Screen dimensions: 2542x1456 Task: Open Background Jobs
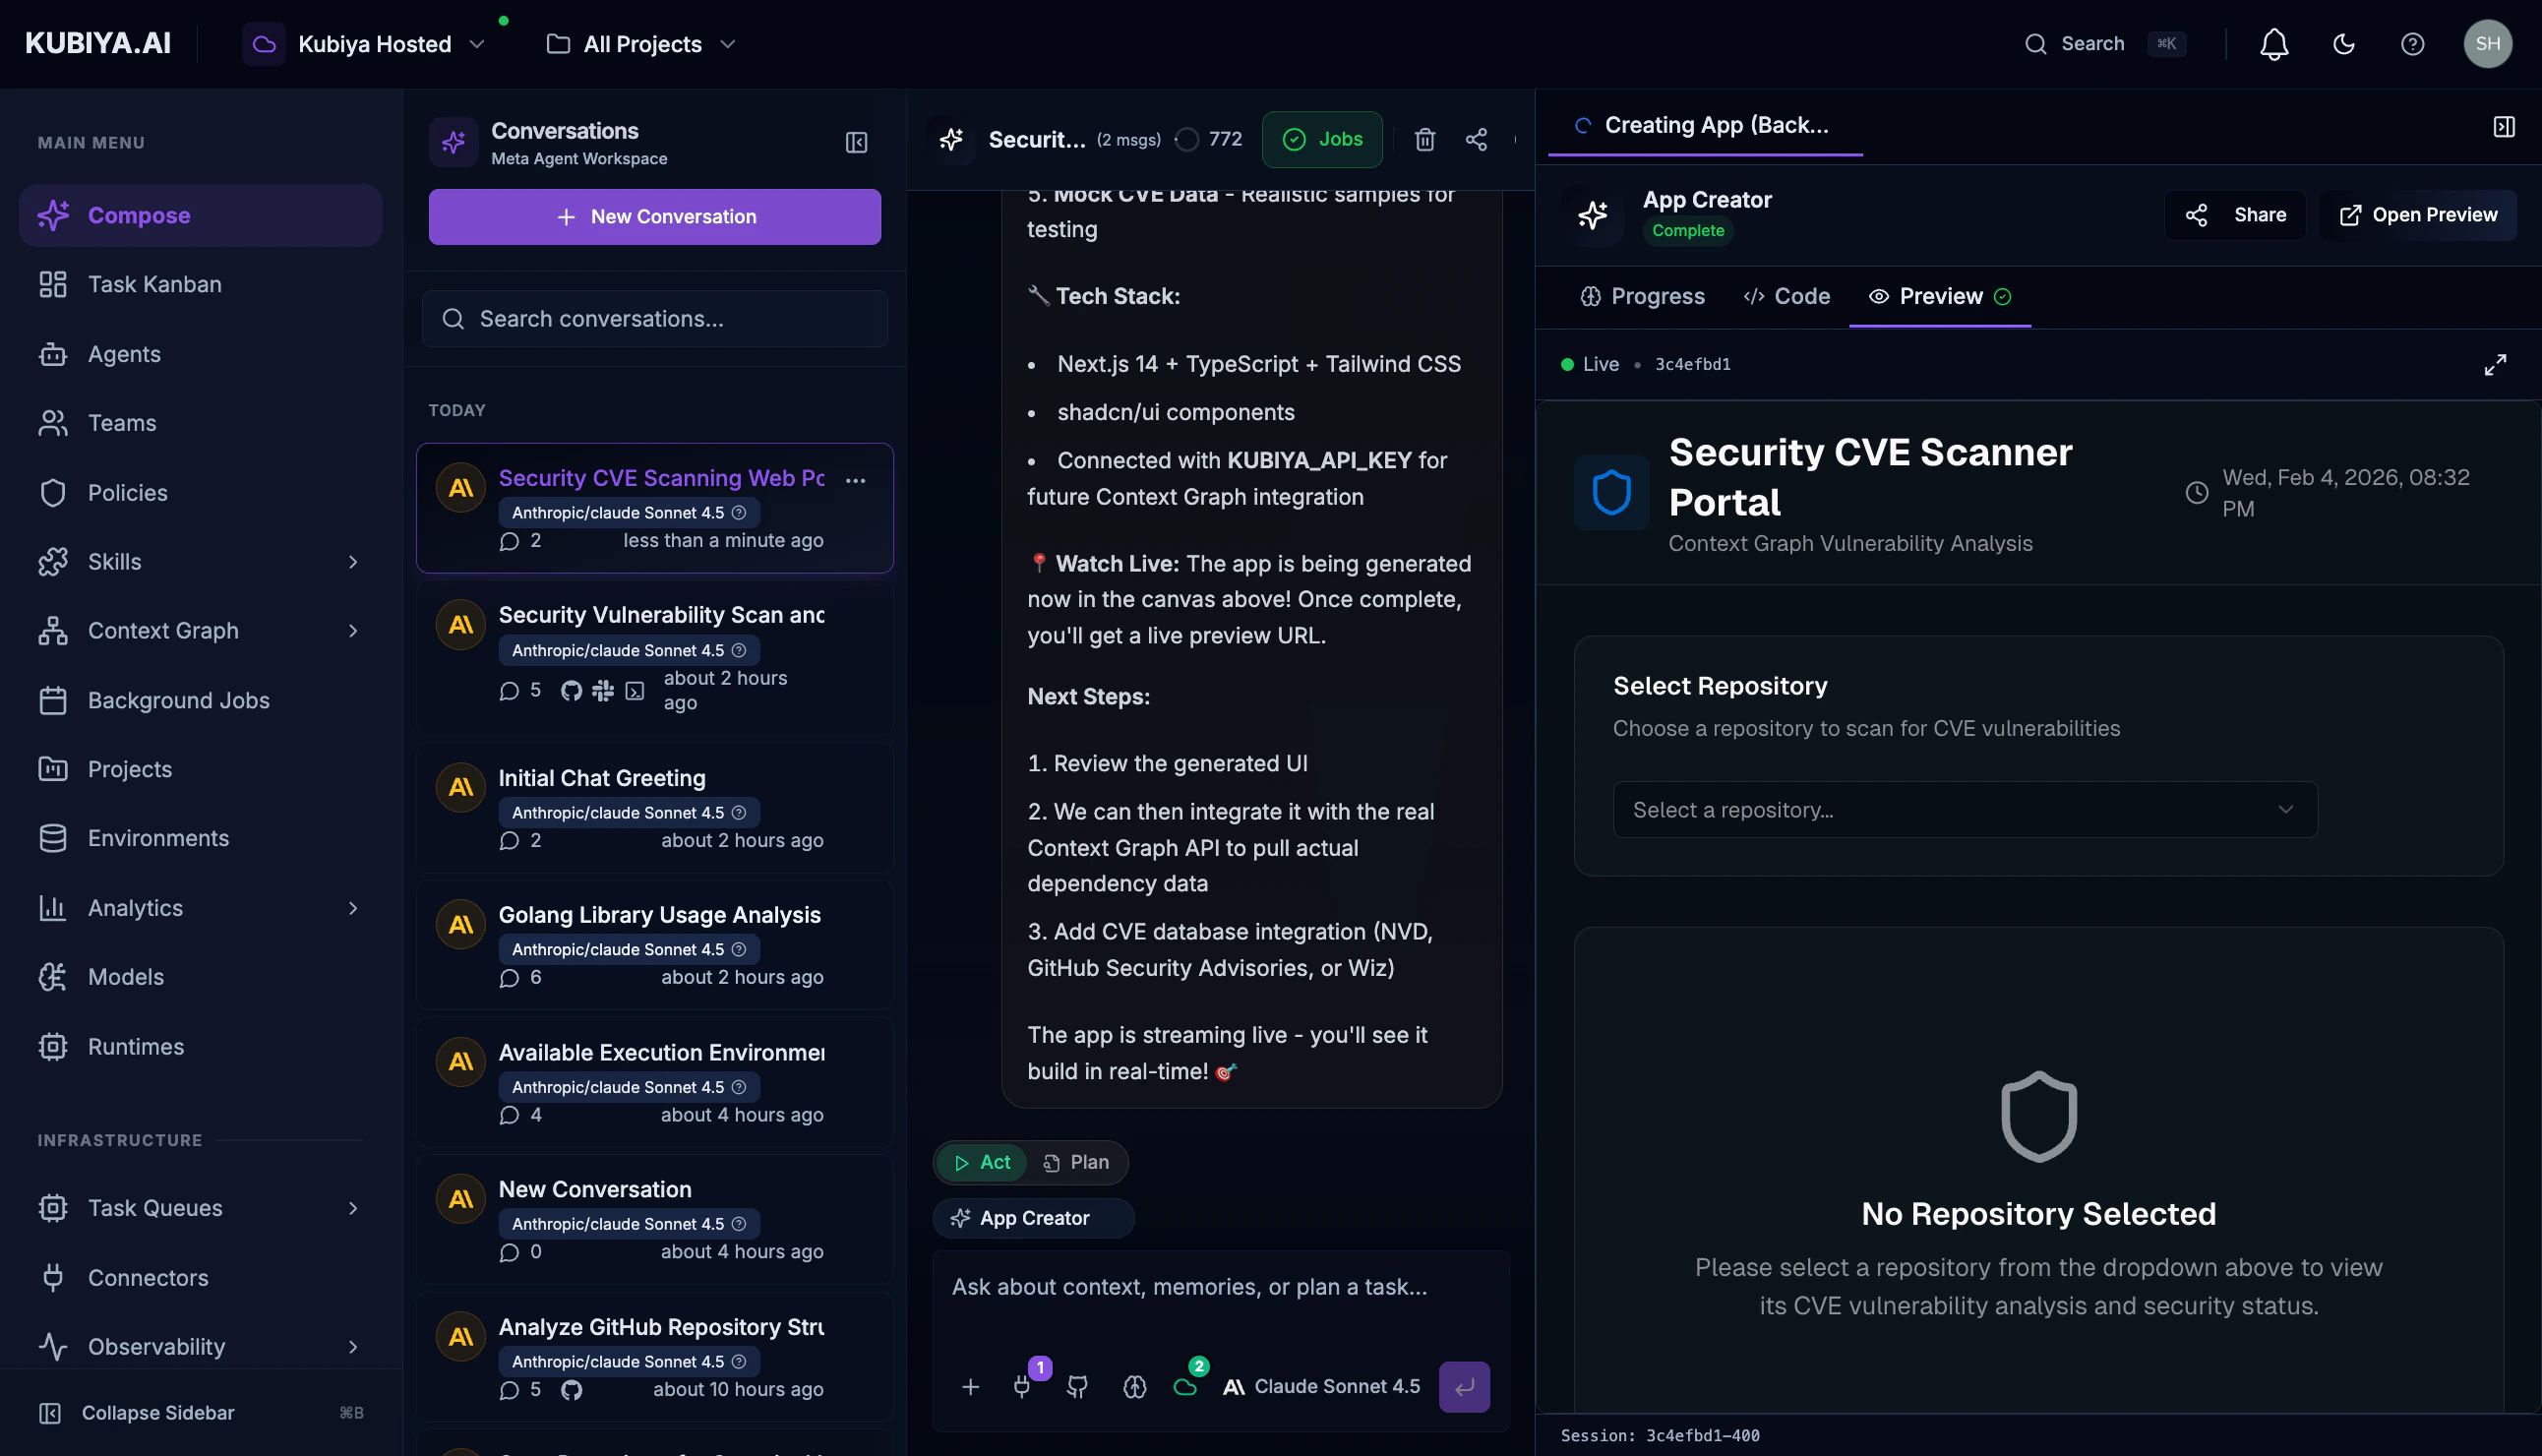point(200,700)
